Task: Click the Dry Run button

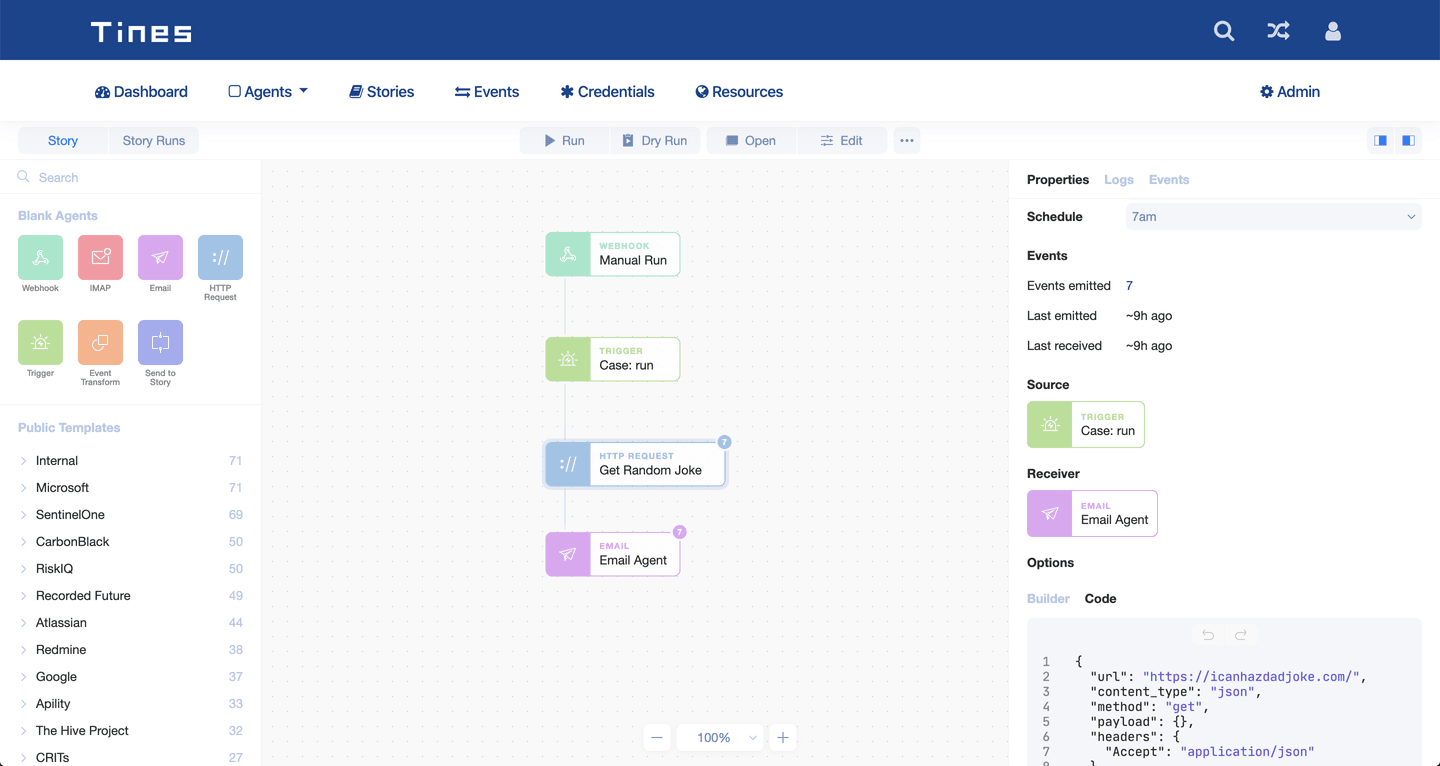Action: click(x=655, y=141)
